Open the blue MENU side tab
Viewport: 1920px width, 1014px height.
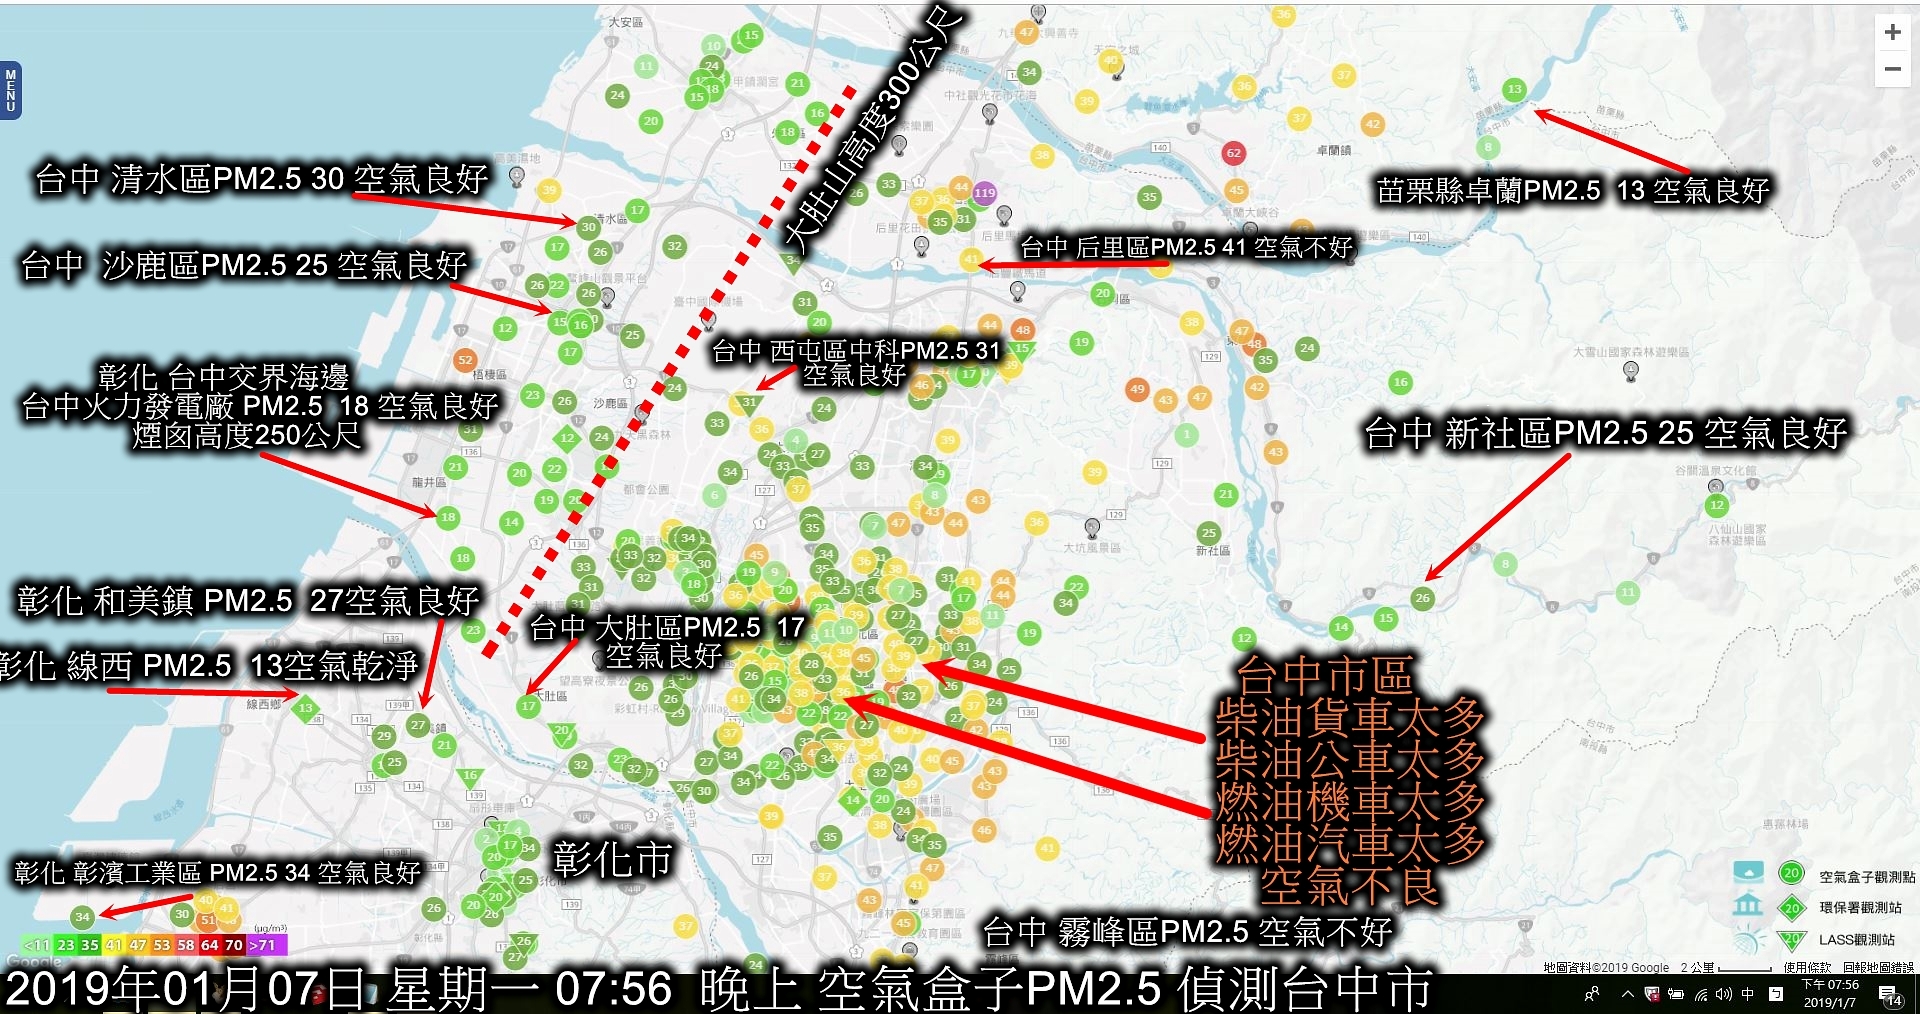coord(11,89)
